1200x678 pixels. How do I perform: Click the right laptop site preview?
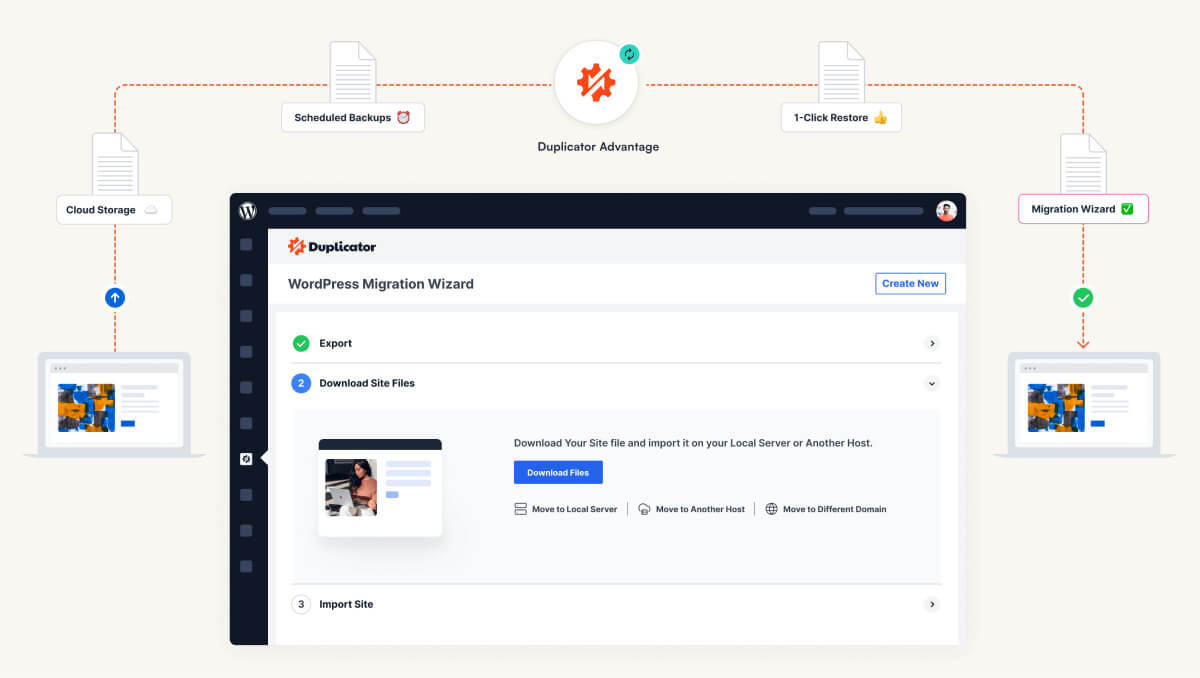tap(1084, 405)
